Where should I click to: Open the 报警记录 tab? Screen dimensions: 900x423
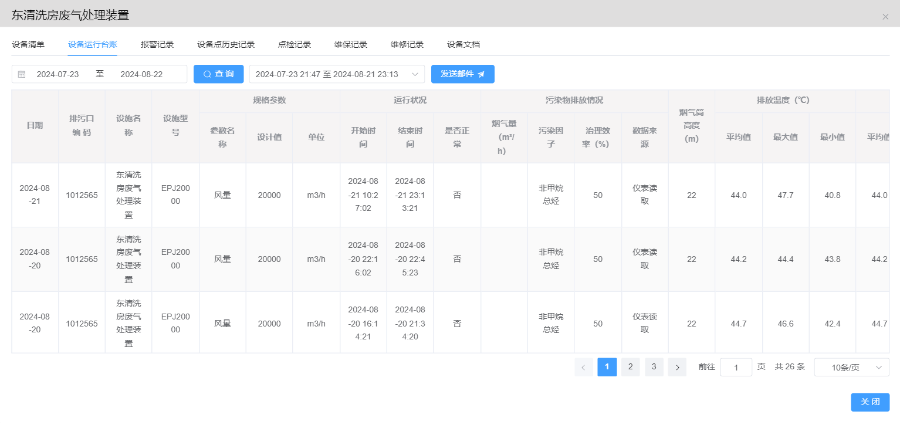[157, 45]
